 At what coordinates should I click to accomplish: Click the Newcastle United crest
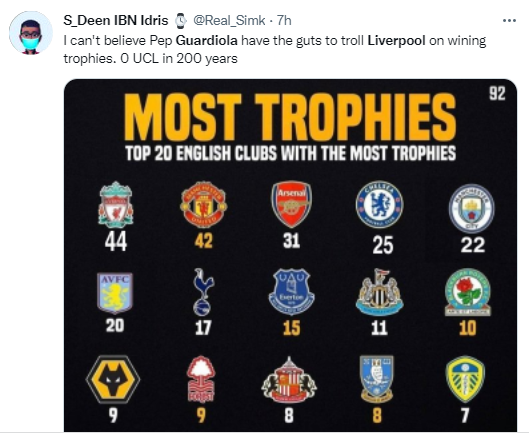[x=379, y=292]
